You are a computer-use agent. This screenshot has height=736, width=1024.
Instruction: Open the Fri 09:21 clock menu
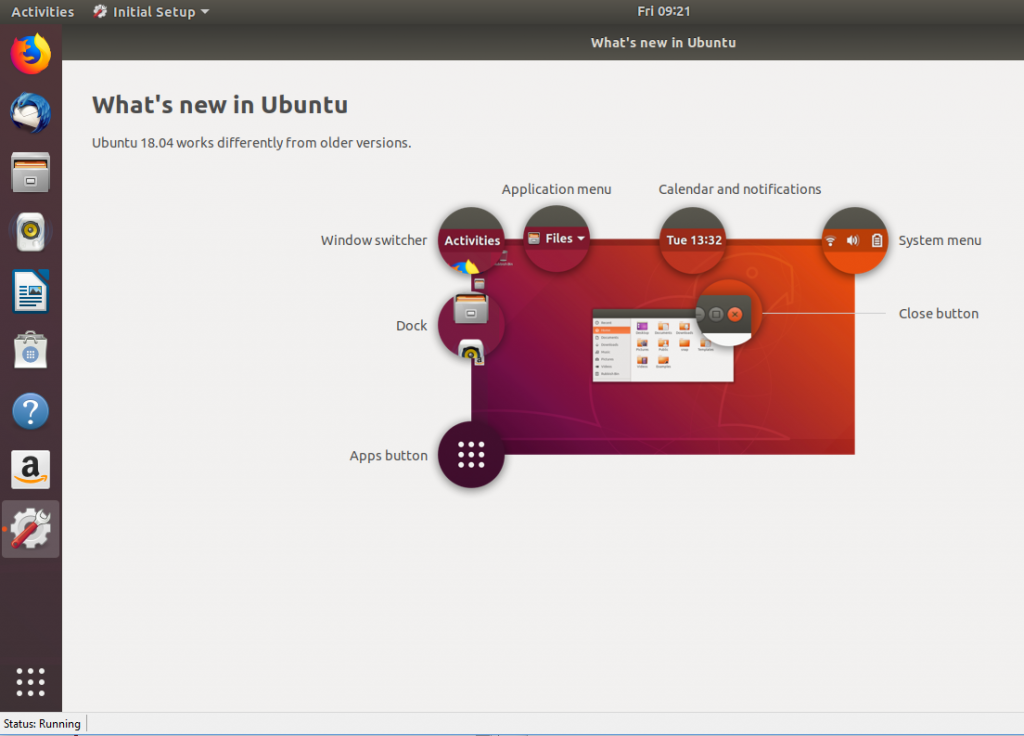coord(664,12)
